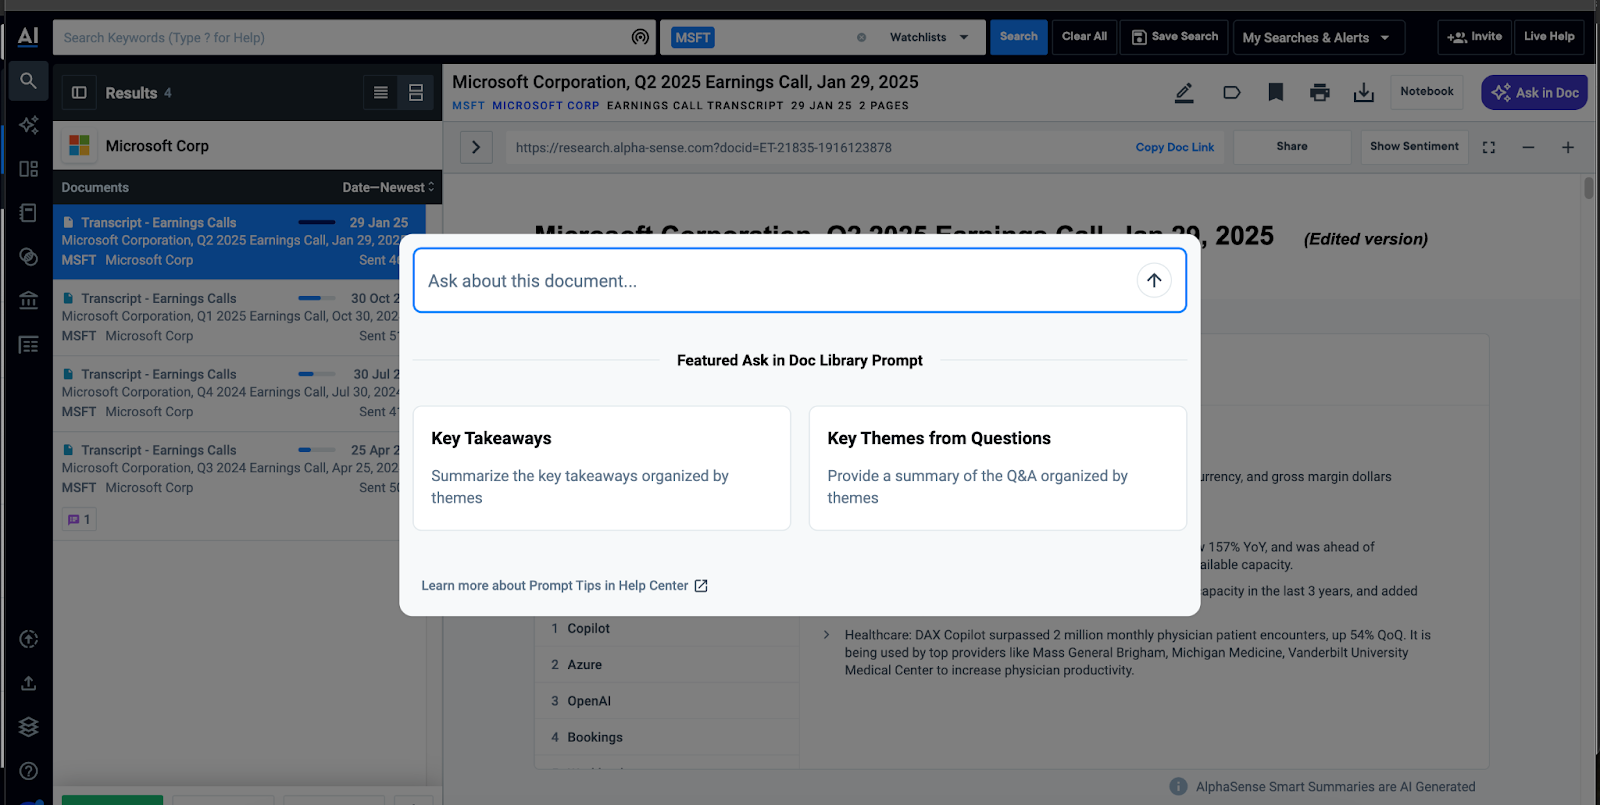Click Clear All
Screen dimensions: 1600x805
click(1084, 37)
